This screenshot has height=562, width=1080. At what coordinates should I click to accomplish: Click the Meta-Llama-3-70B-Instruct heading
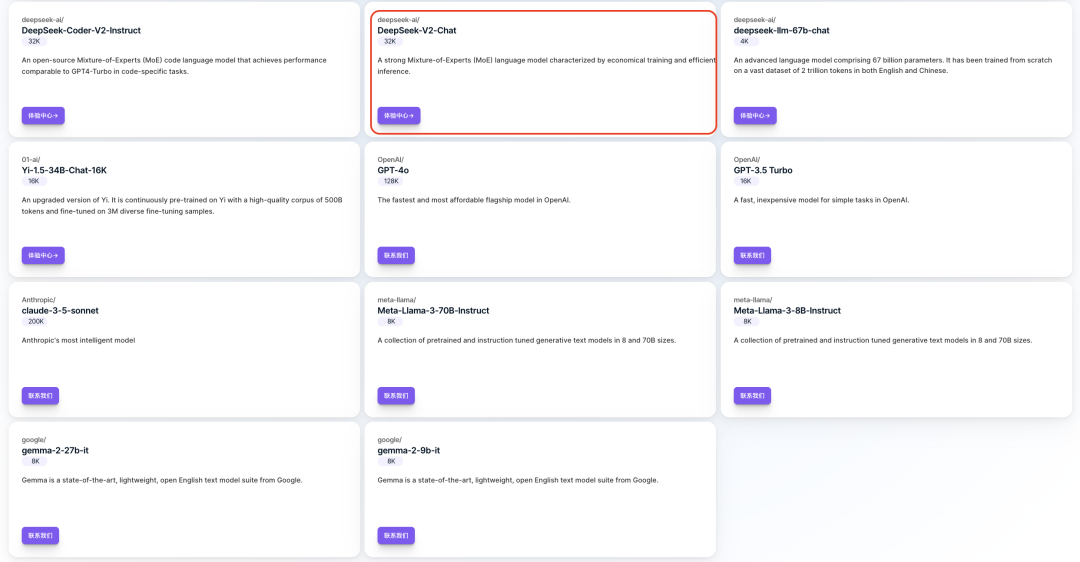click(x=433, y=310)
